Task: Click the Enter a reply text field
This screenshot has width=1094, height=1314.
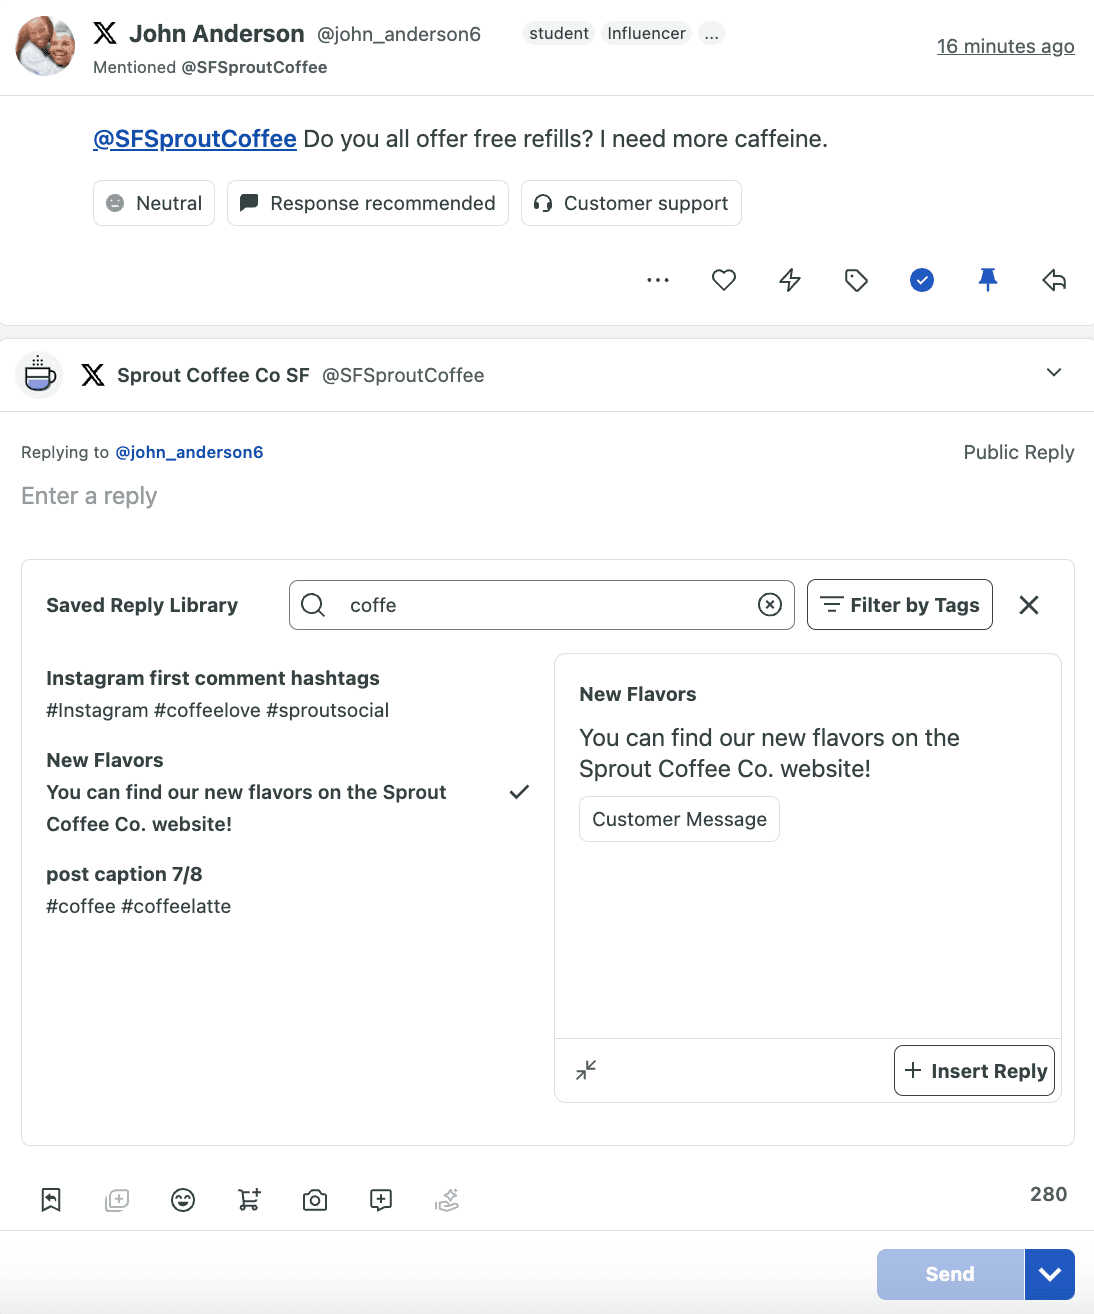Action: click(x=400, y=497)
